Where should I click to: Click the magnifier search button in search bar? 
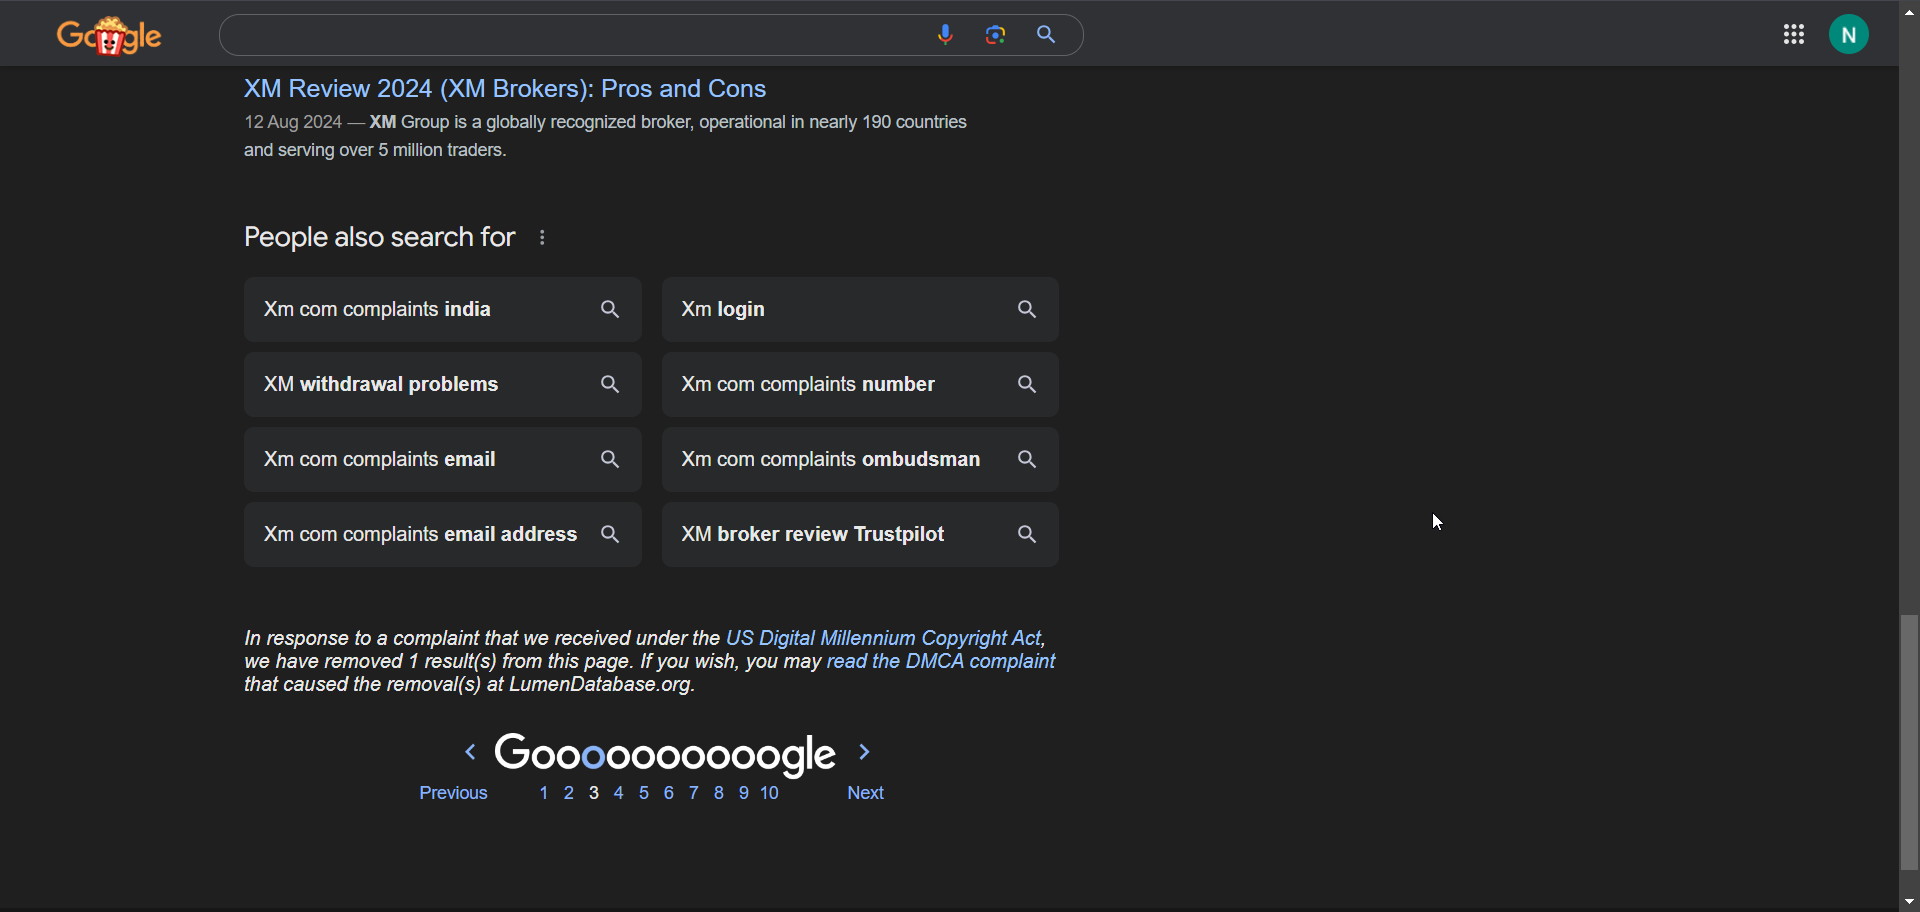pos(1046,35)
